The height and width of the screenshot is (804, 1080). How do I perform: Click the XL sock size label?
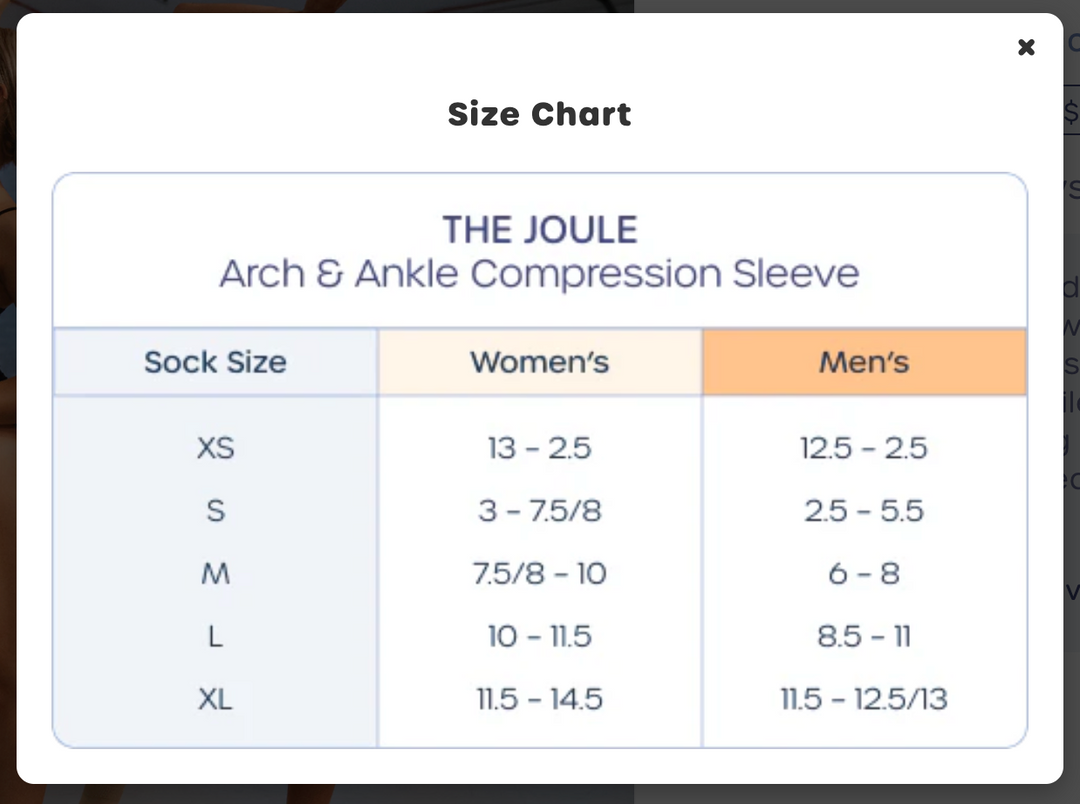point(214,700)
